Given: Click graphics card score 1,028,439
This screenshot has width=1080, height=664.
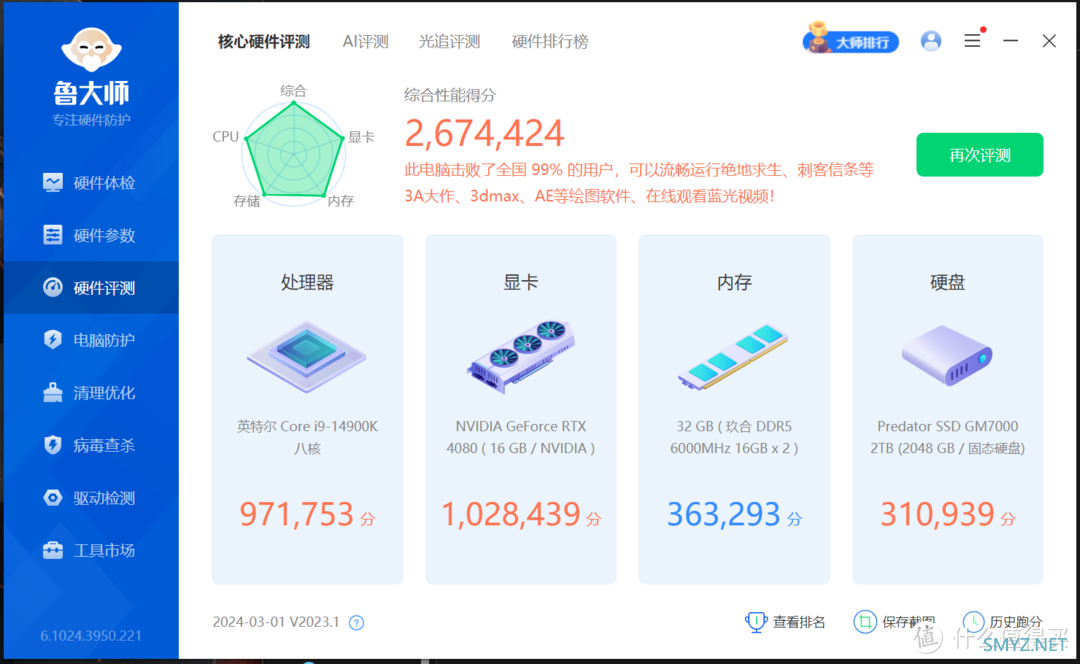Looking at the screenshot, I should click(511, 515).
